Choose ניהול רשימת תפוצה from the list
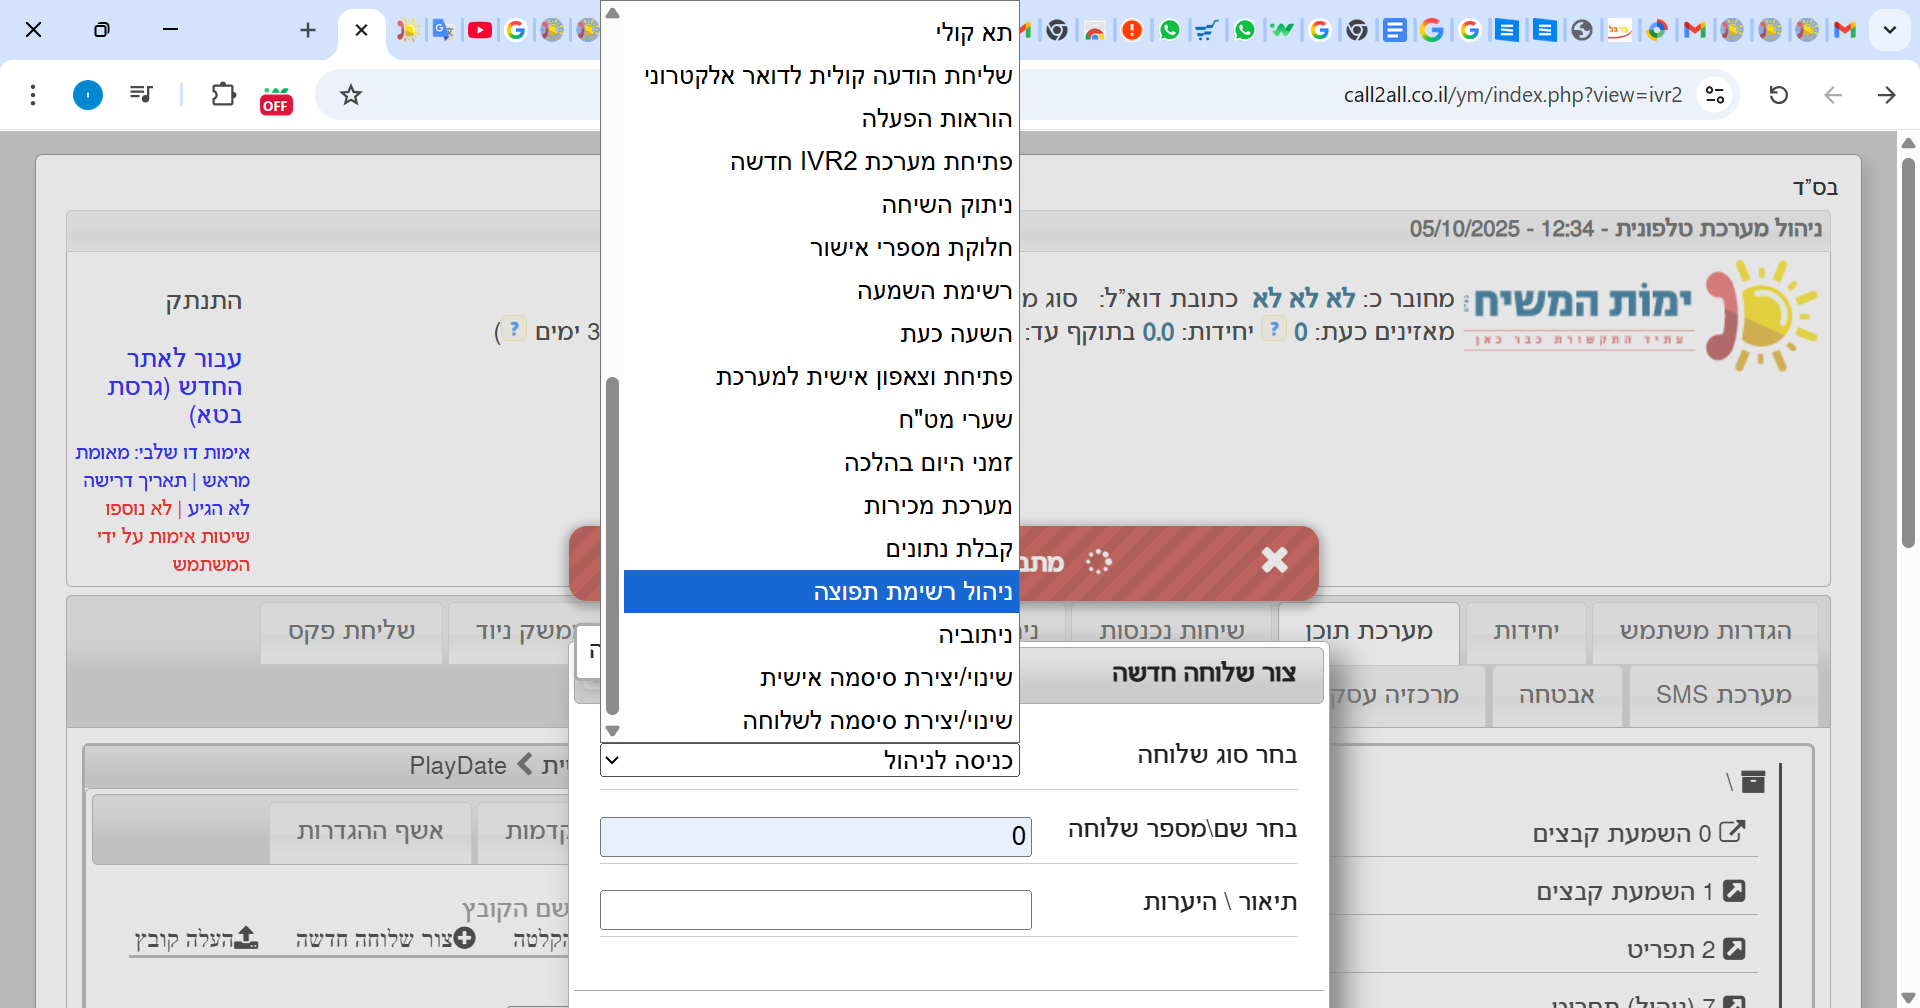Image resolution: width=1920 pixels, height=1008 pixels. pos(820,592)
